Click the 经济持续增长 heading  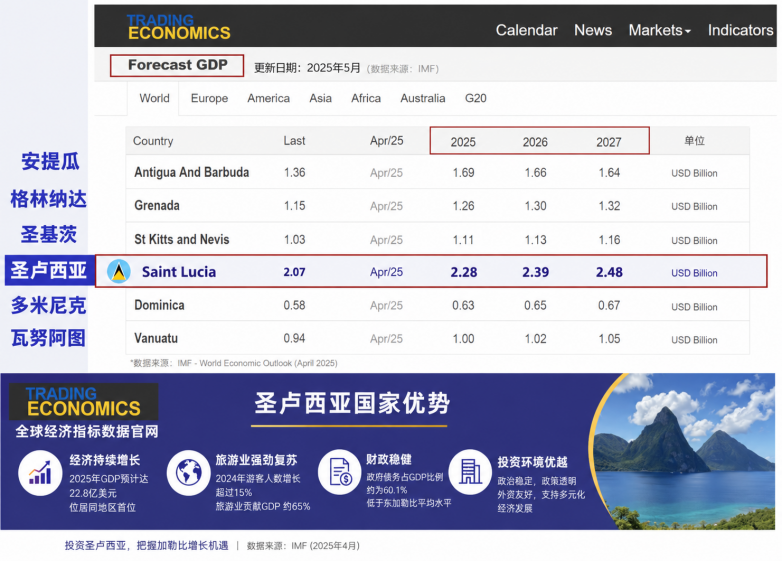click(105, 460)
